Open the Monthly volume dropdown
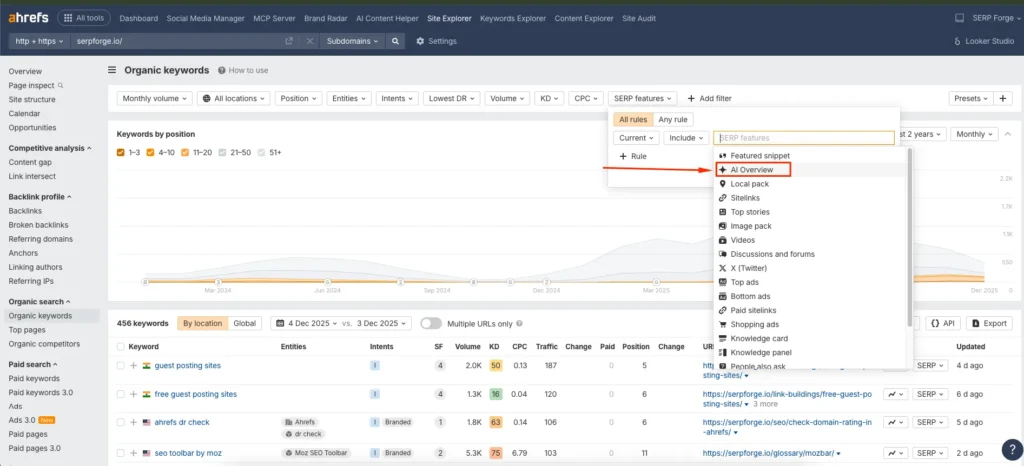Viewport: 1024px width, 466px height. 154,98
